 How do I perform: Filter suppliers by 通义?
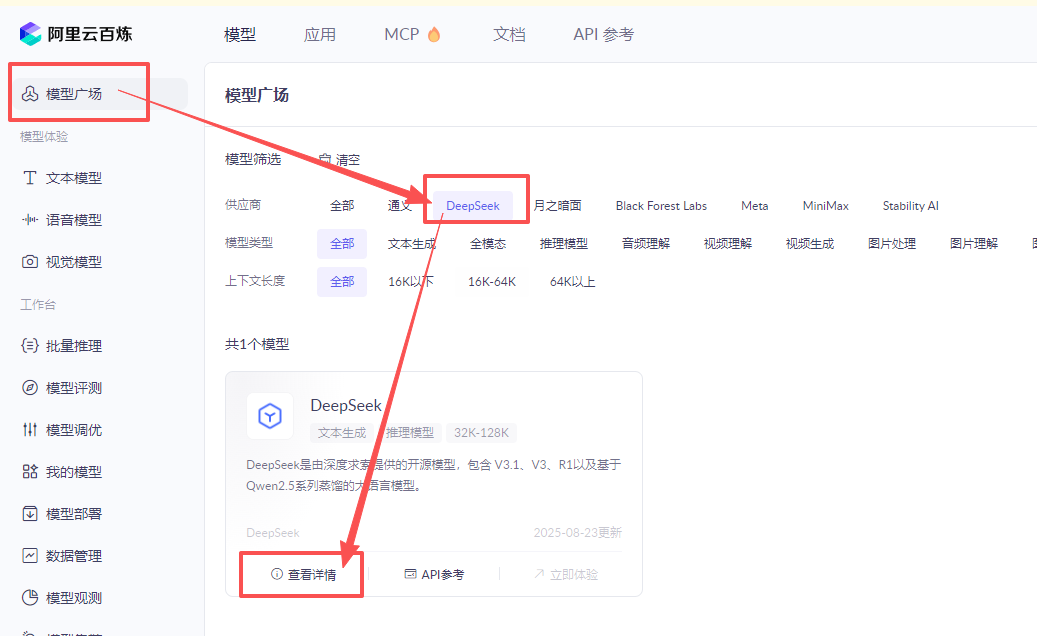coord(399,206)
